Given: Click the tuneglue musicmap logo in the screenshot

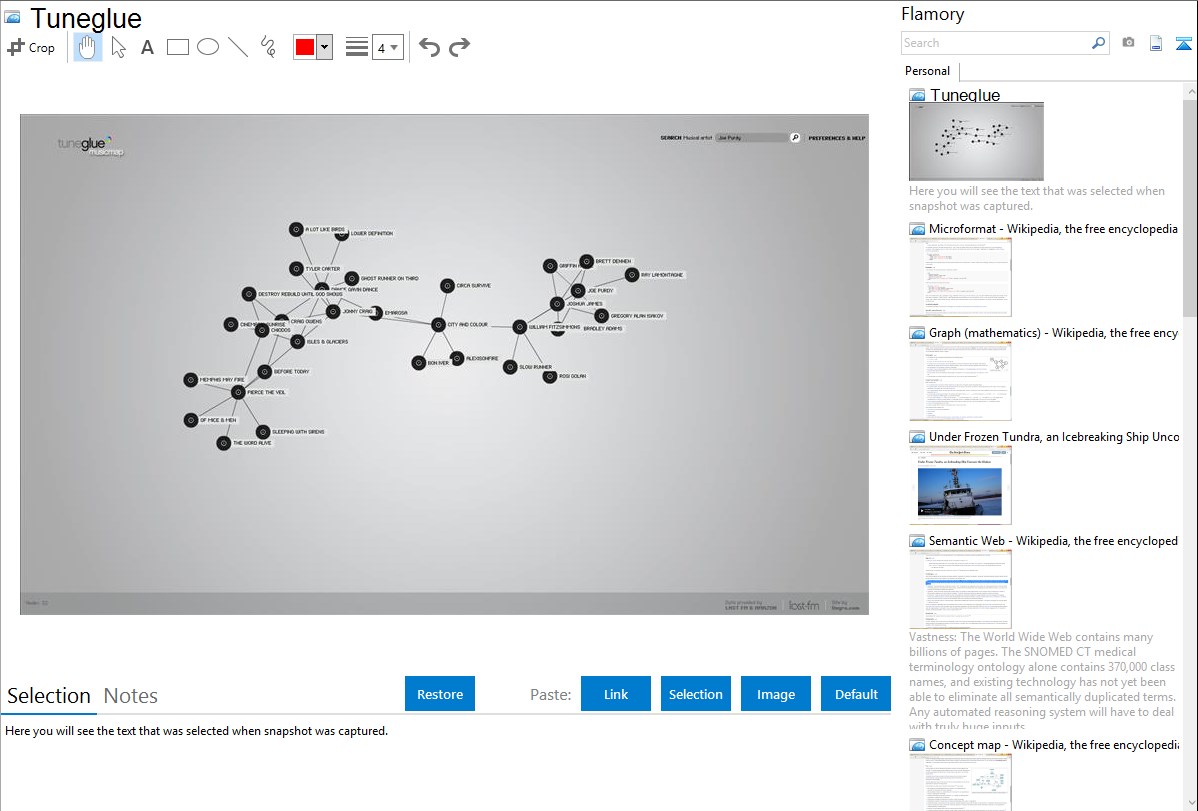Looking at the screenshot, I should (90, 146).
